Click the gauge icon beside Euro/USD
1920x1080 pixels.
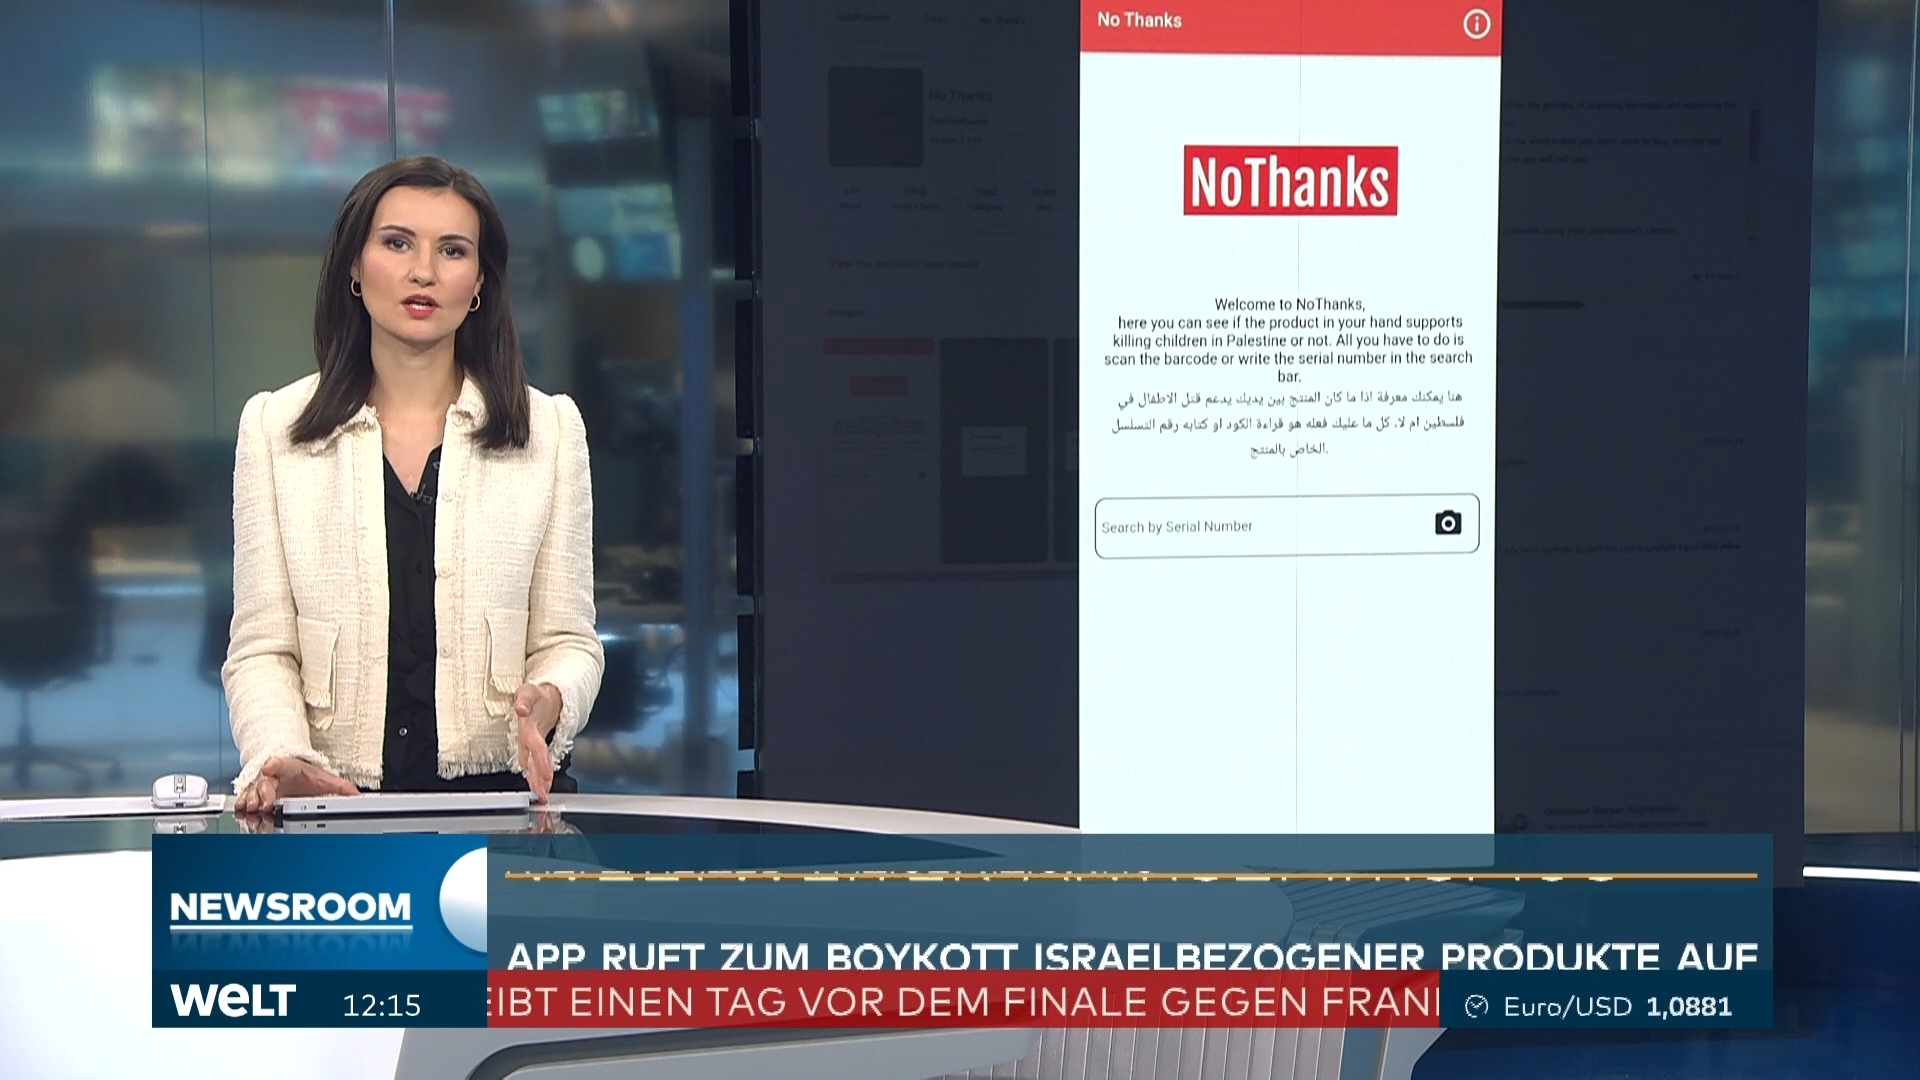point(1477,1006)
